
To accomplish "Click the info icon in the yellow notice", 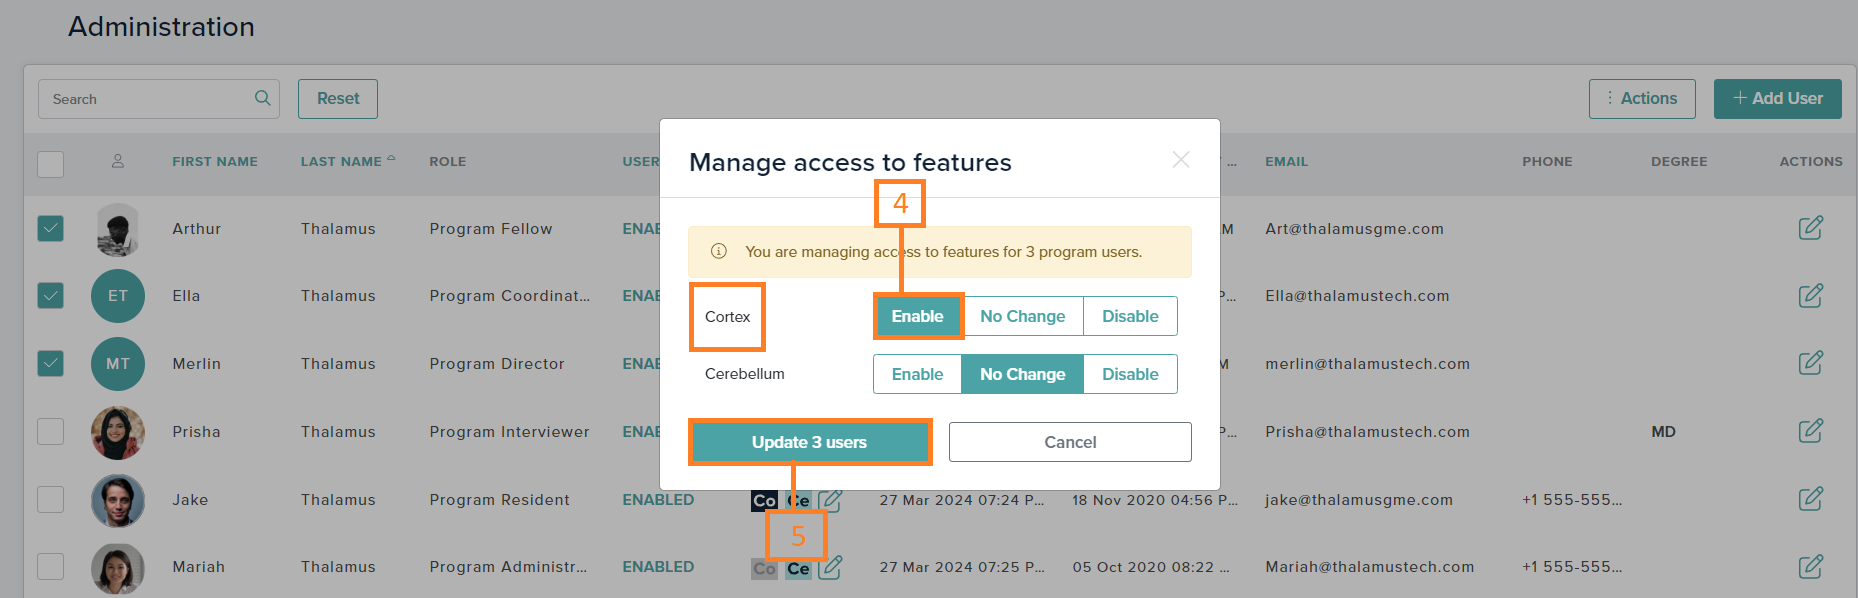I will point(718,251).
